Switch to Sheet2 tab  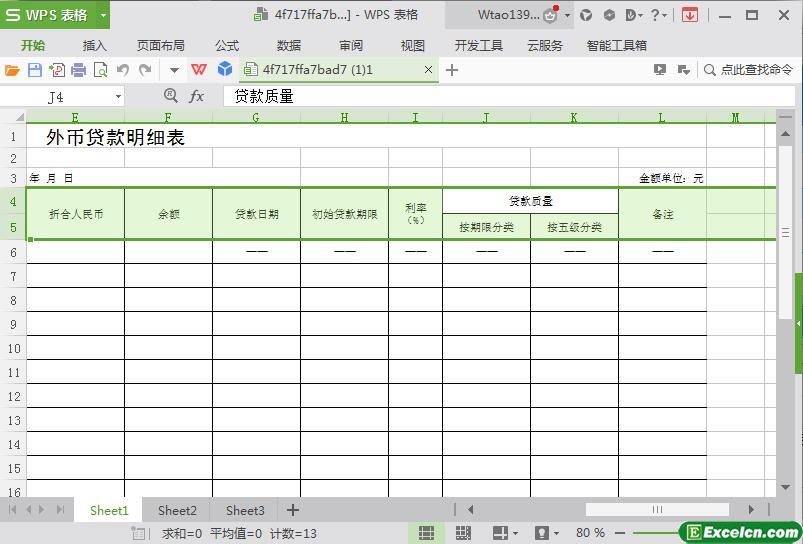[177, 510]
